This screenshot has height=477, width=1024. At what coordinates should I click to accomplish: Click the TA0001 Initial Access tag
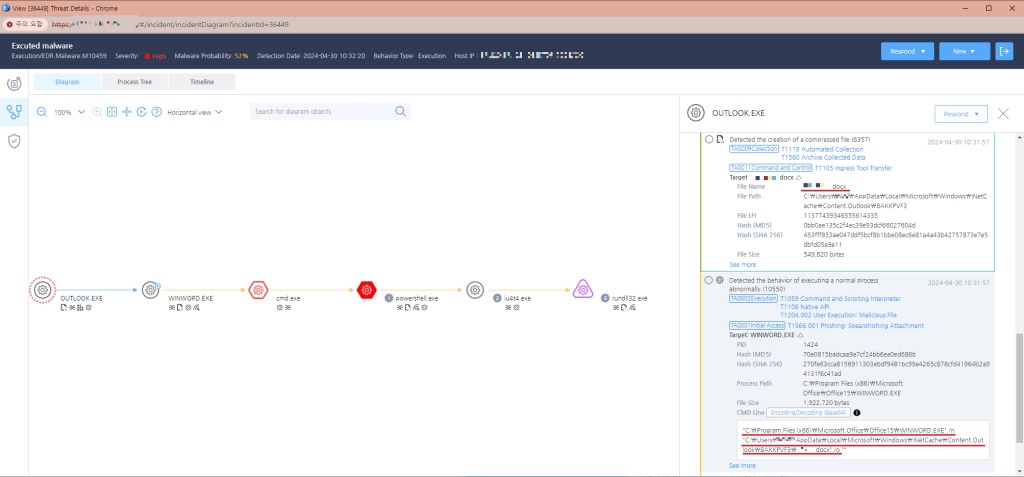click(757, 325)
